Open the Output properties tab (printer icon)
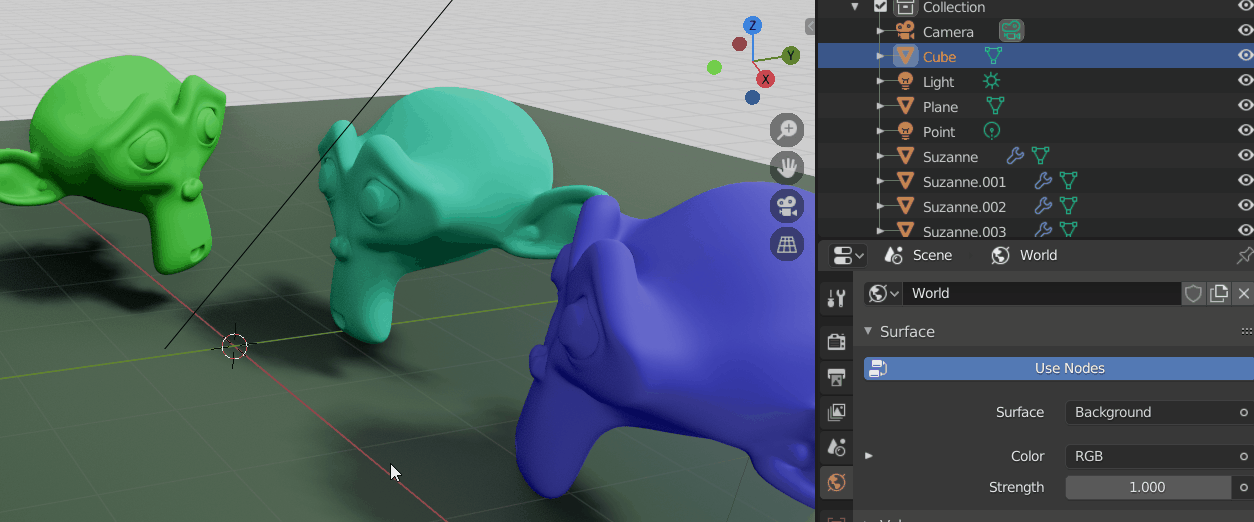This screenshot has height=522, width=1254. pos(836,377)
